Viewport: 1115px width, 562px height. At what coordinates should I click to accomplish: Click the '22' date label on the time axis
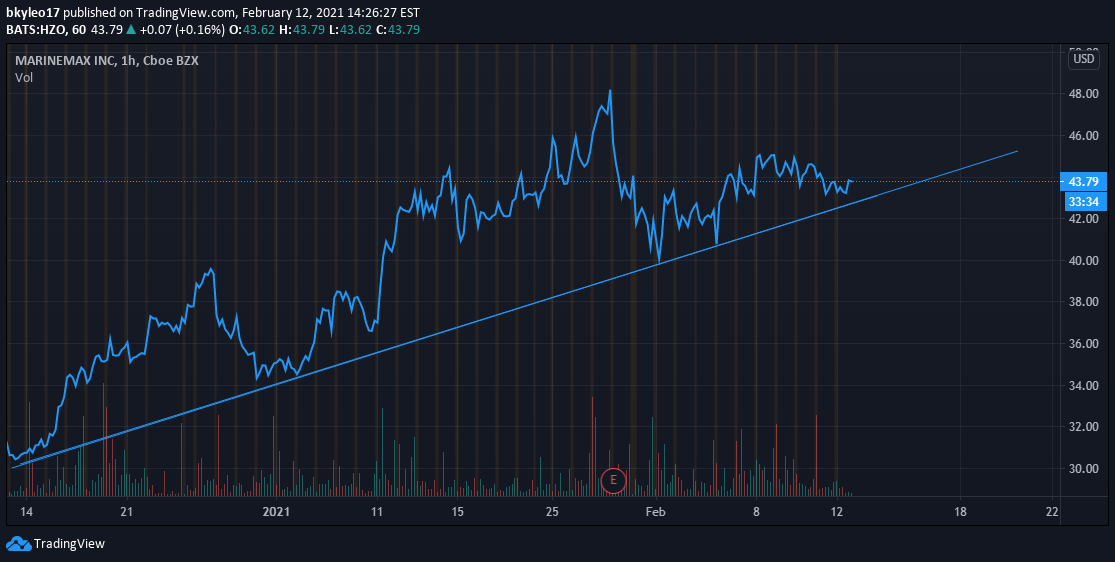point(1052,511)
